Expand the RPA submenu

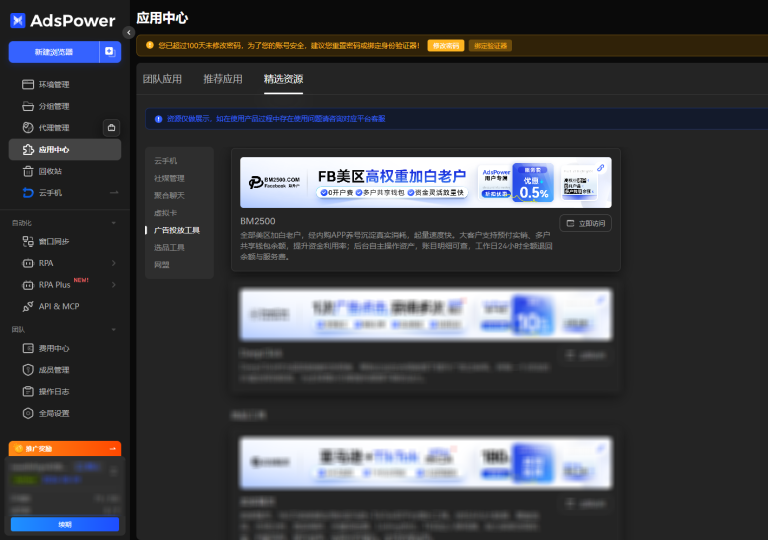coord(114,263)
